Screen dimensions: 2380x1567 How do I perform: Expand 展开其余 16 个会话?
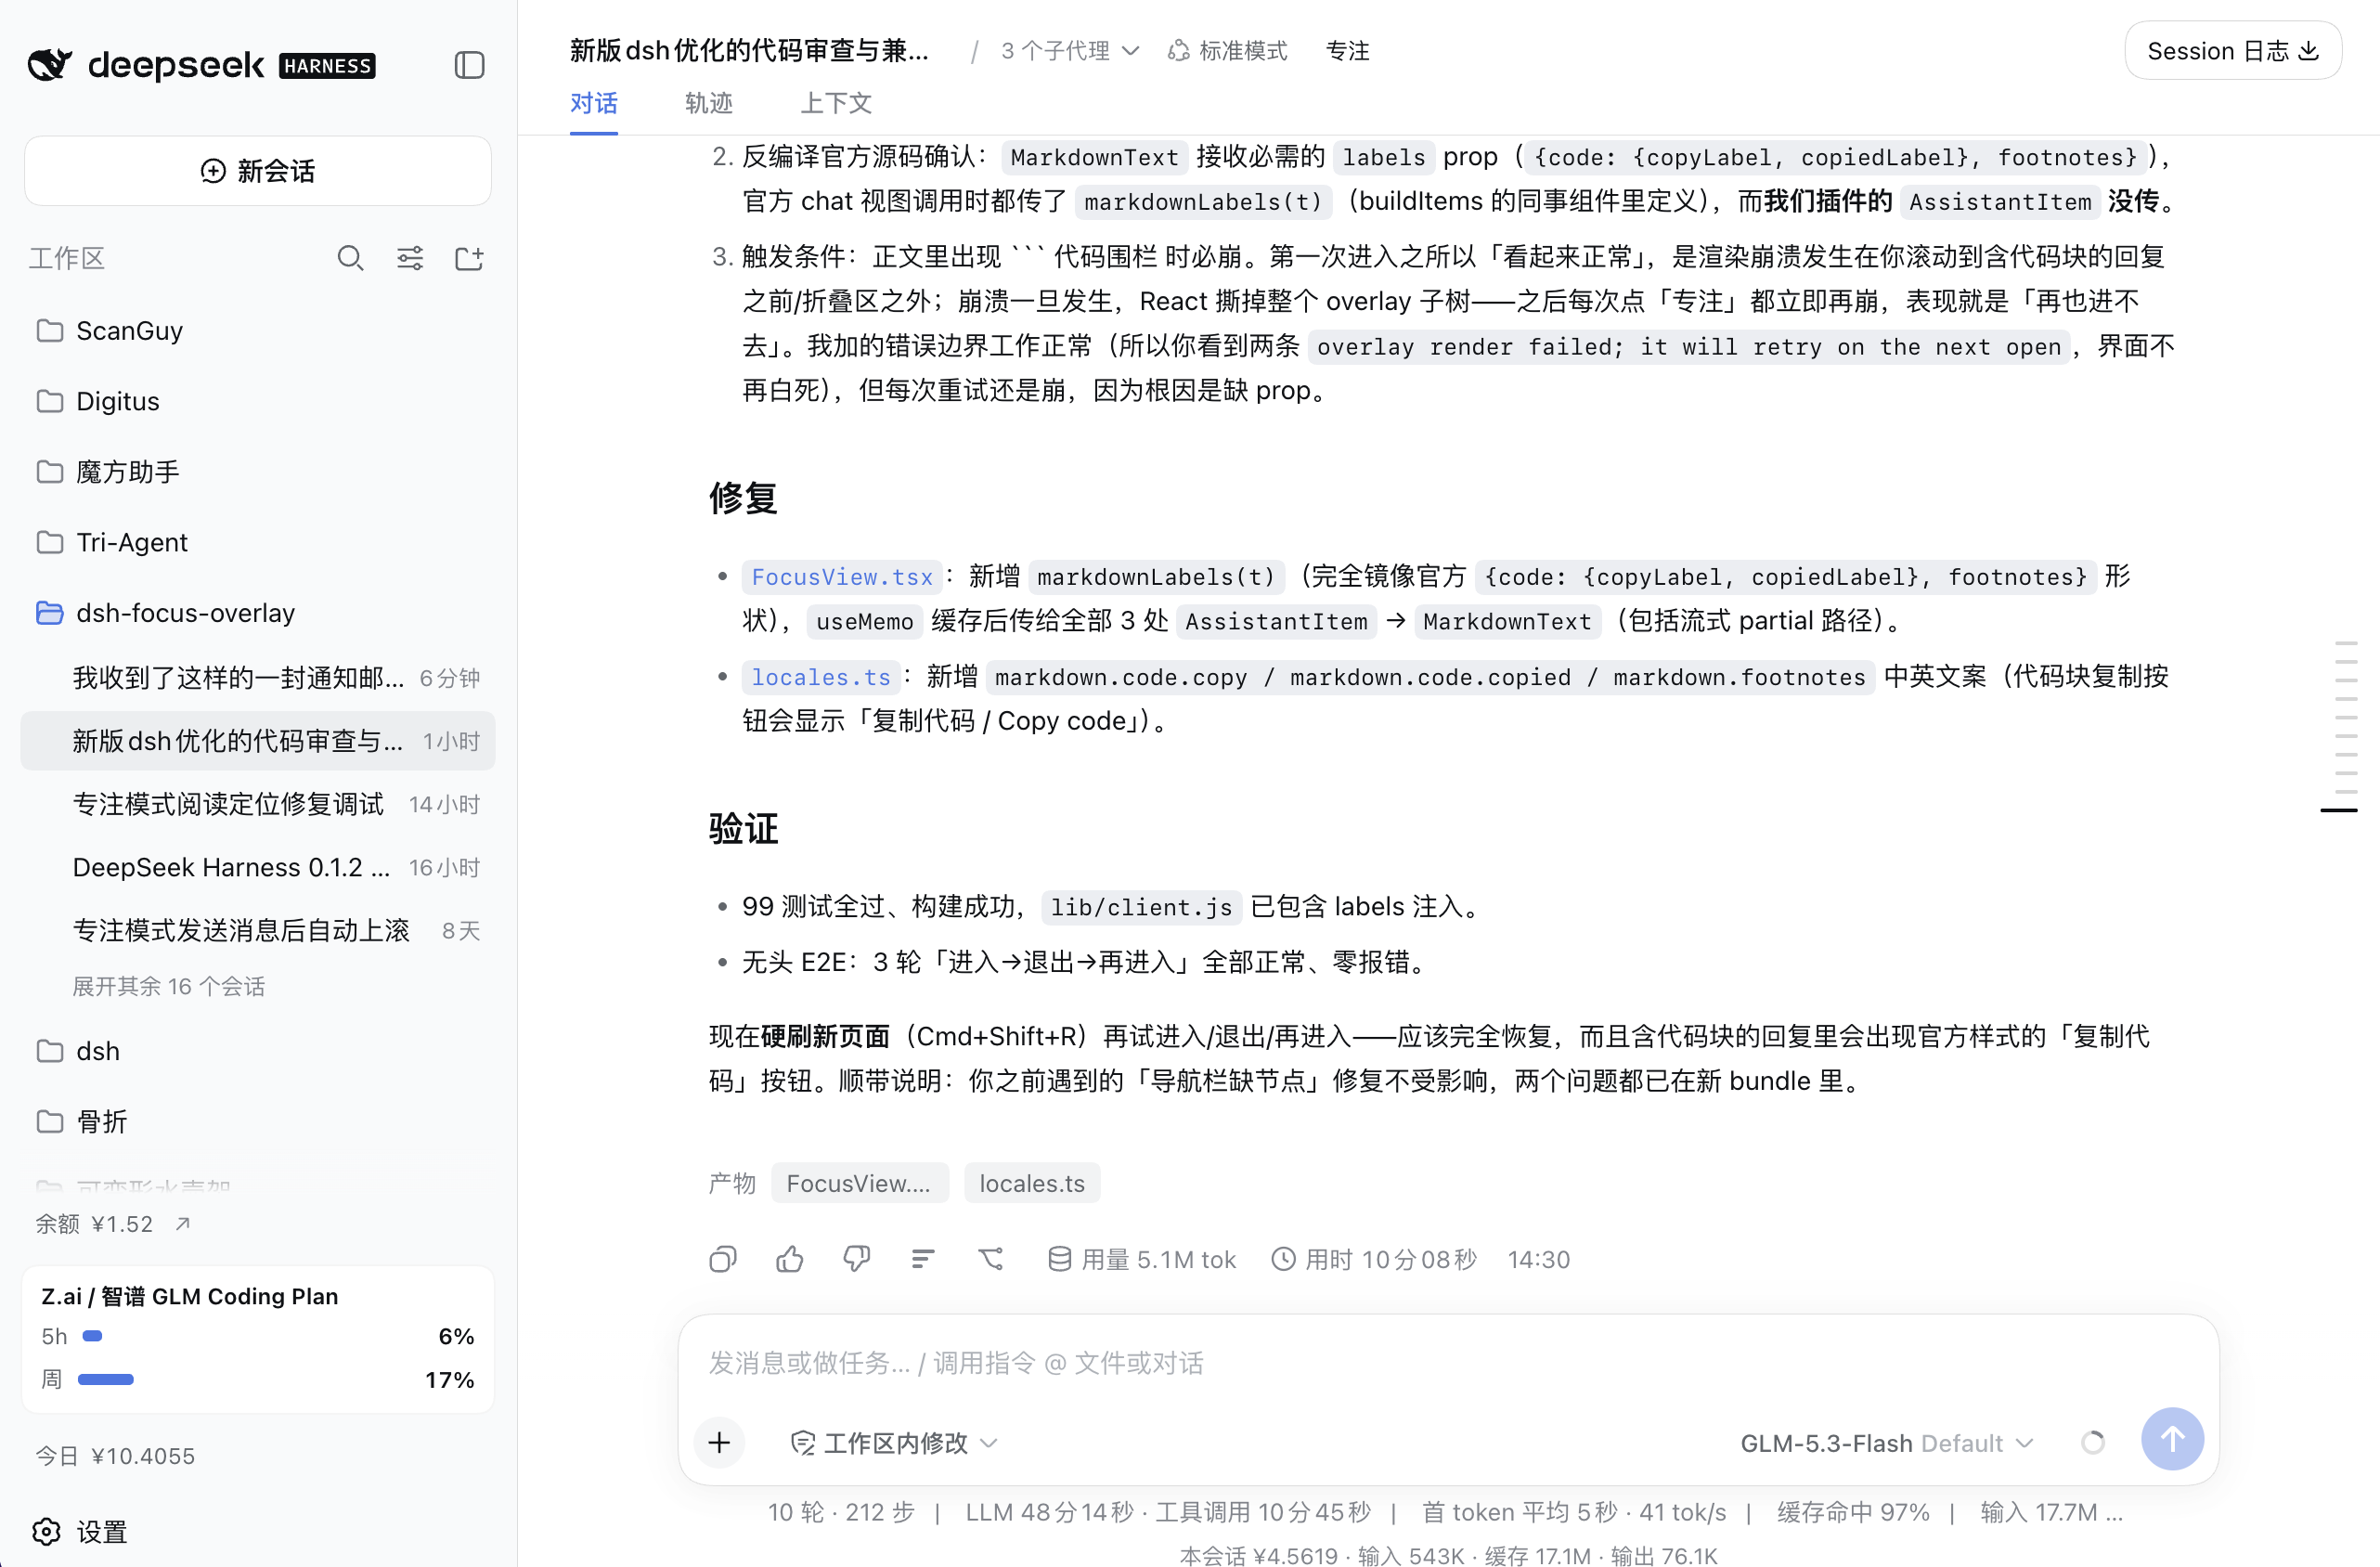(x=168, y=986)
